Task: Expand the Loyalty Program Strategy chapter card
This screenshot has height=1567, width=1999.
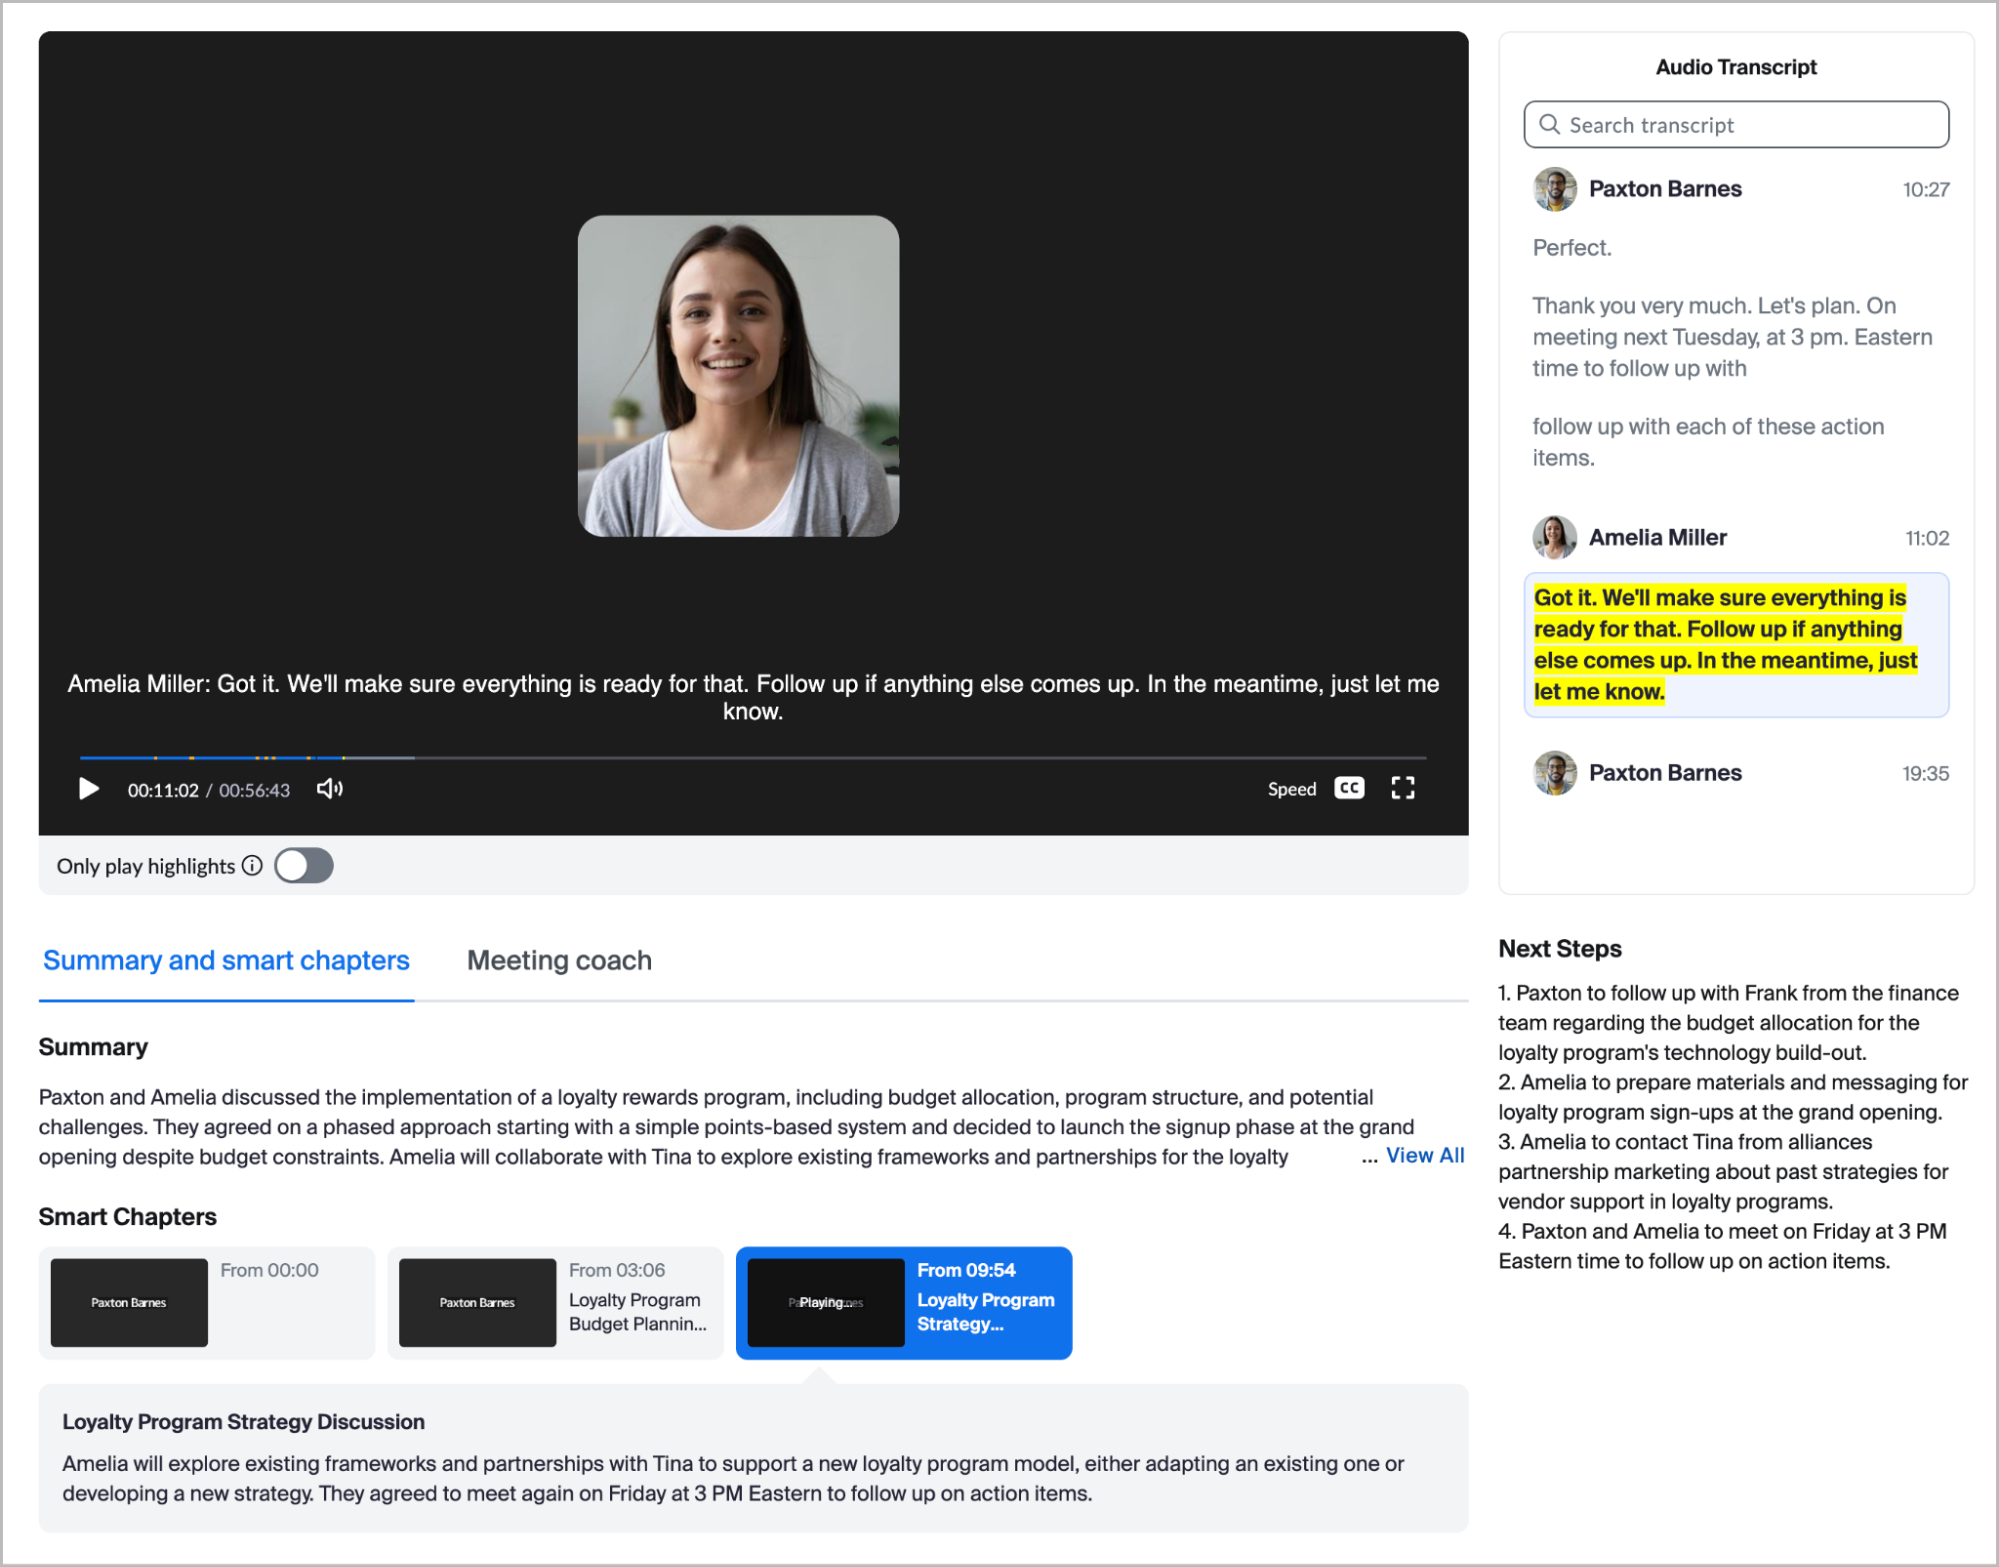Action: 903,1303
